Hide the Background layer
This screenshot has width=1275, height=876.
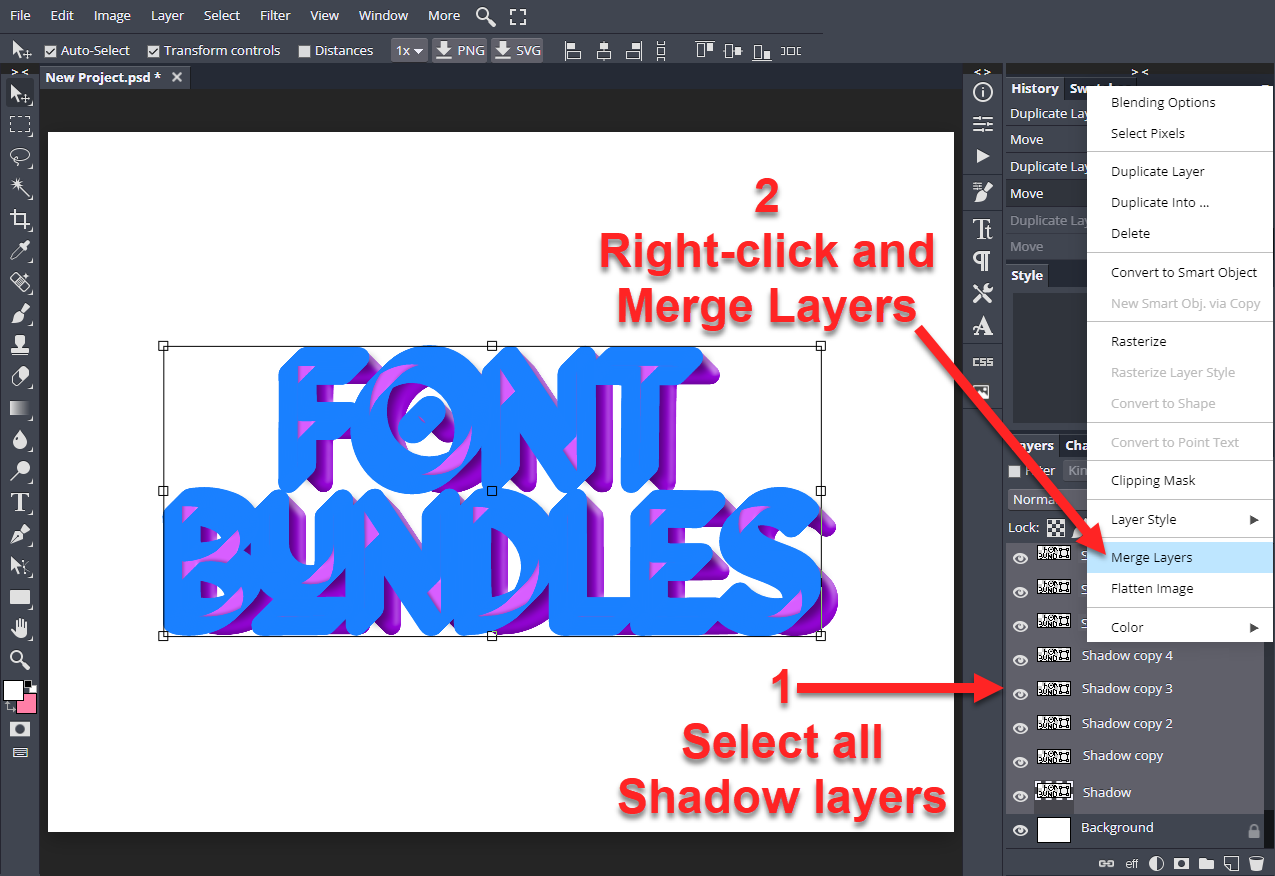1020,830
